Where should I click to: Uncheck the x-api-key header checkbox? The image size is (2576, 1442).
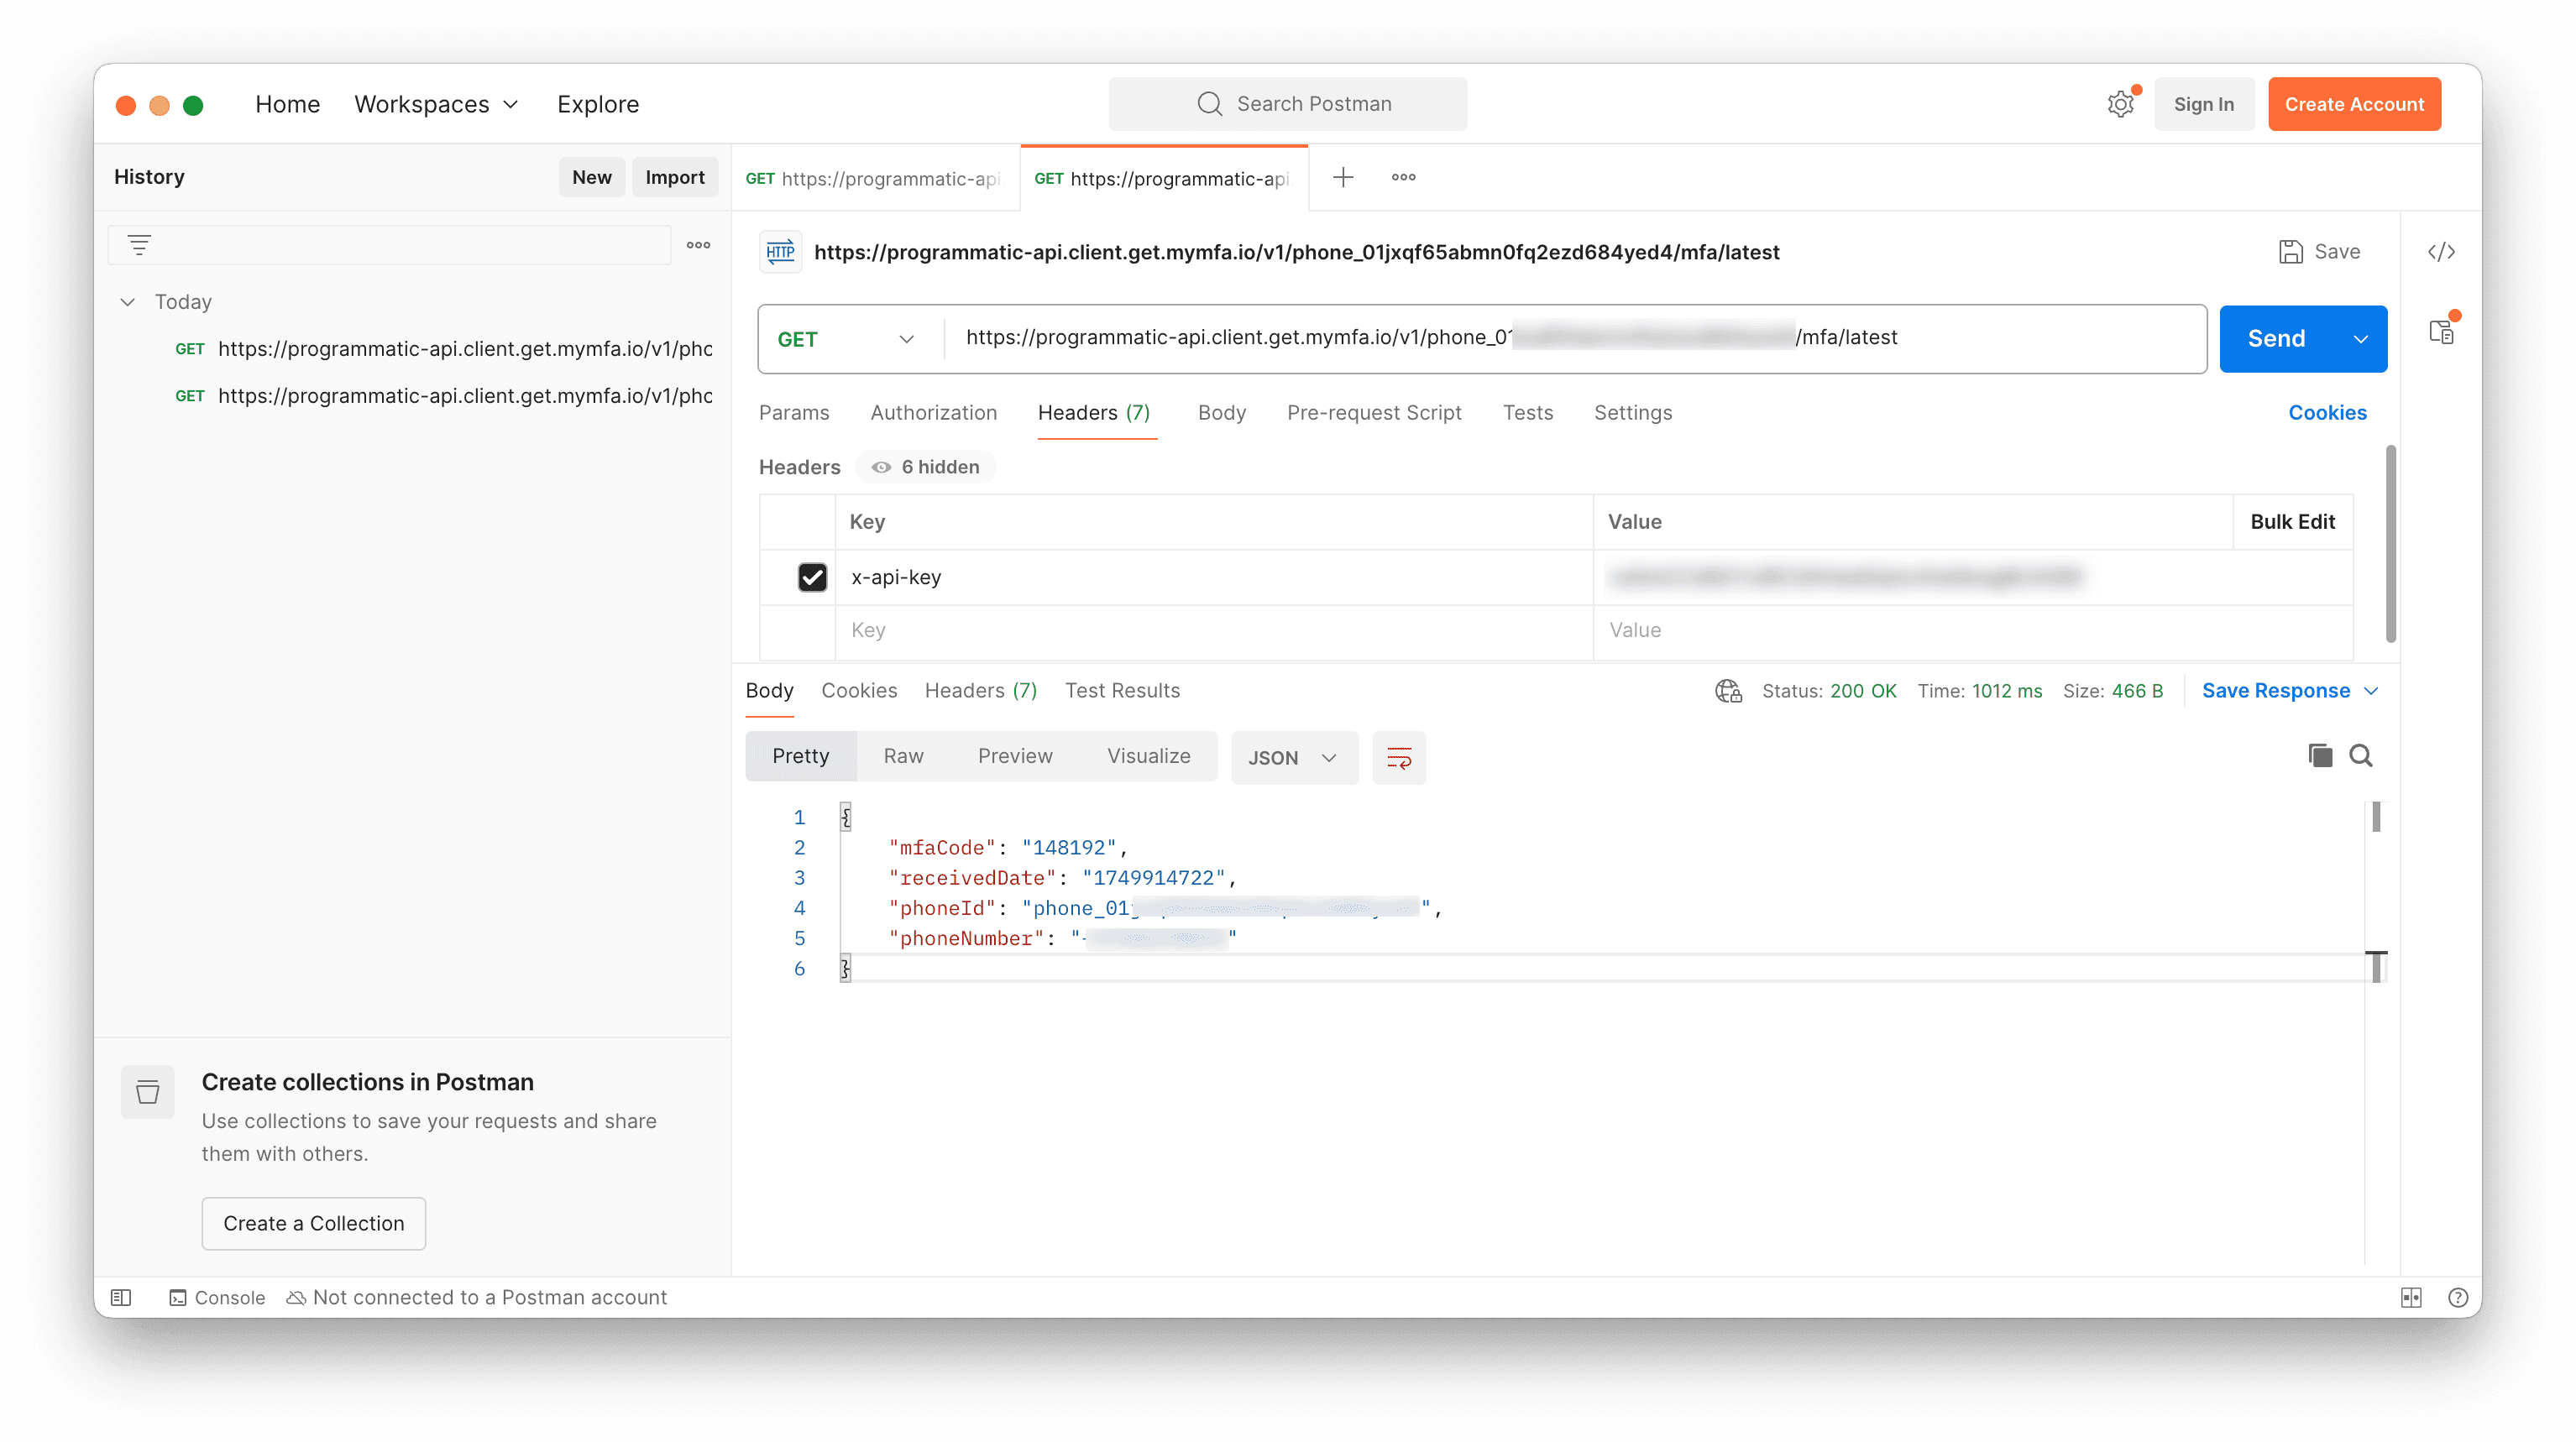pos(812,577)
